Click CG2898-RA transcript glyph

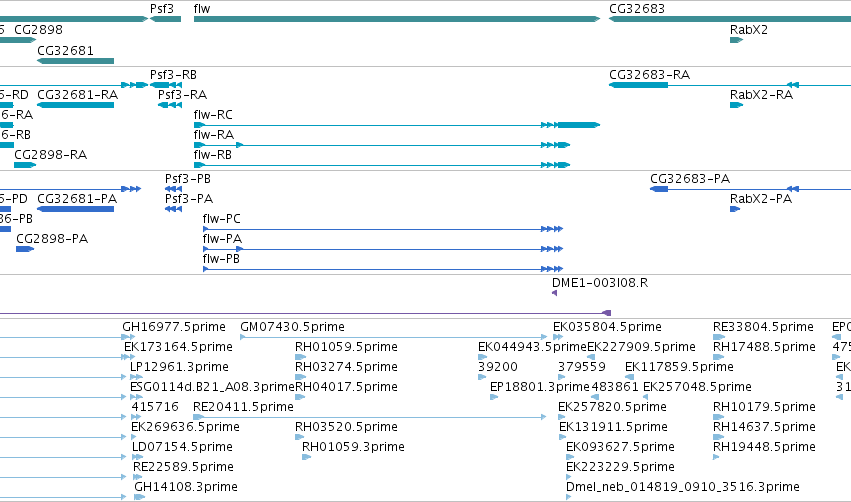[25, 165]
